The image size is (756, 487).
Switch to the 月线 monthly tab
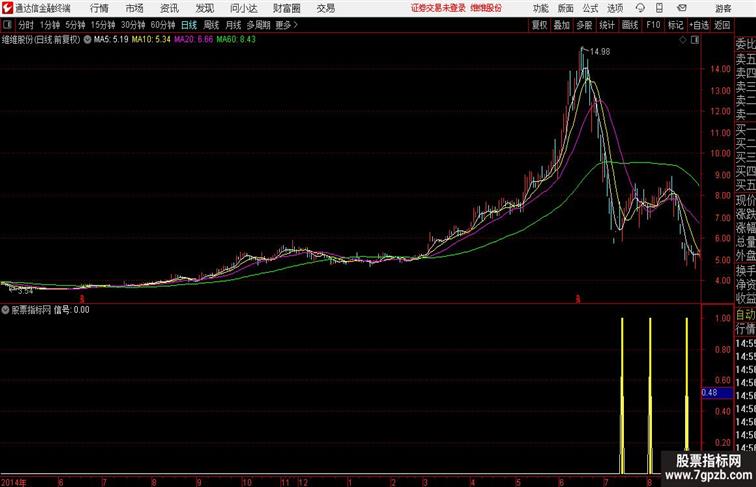click(233, 25)
